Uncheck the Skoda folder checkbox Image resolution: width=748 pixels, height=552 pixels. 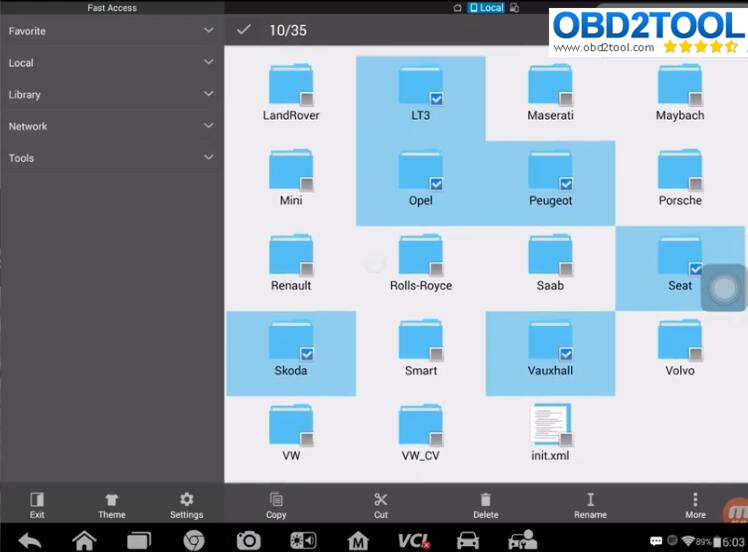(x=307, y=354)
